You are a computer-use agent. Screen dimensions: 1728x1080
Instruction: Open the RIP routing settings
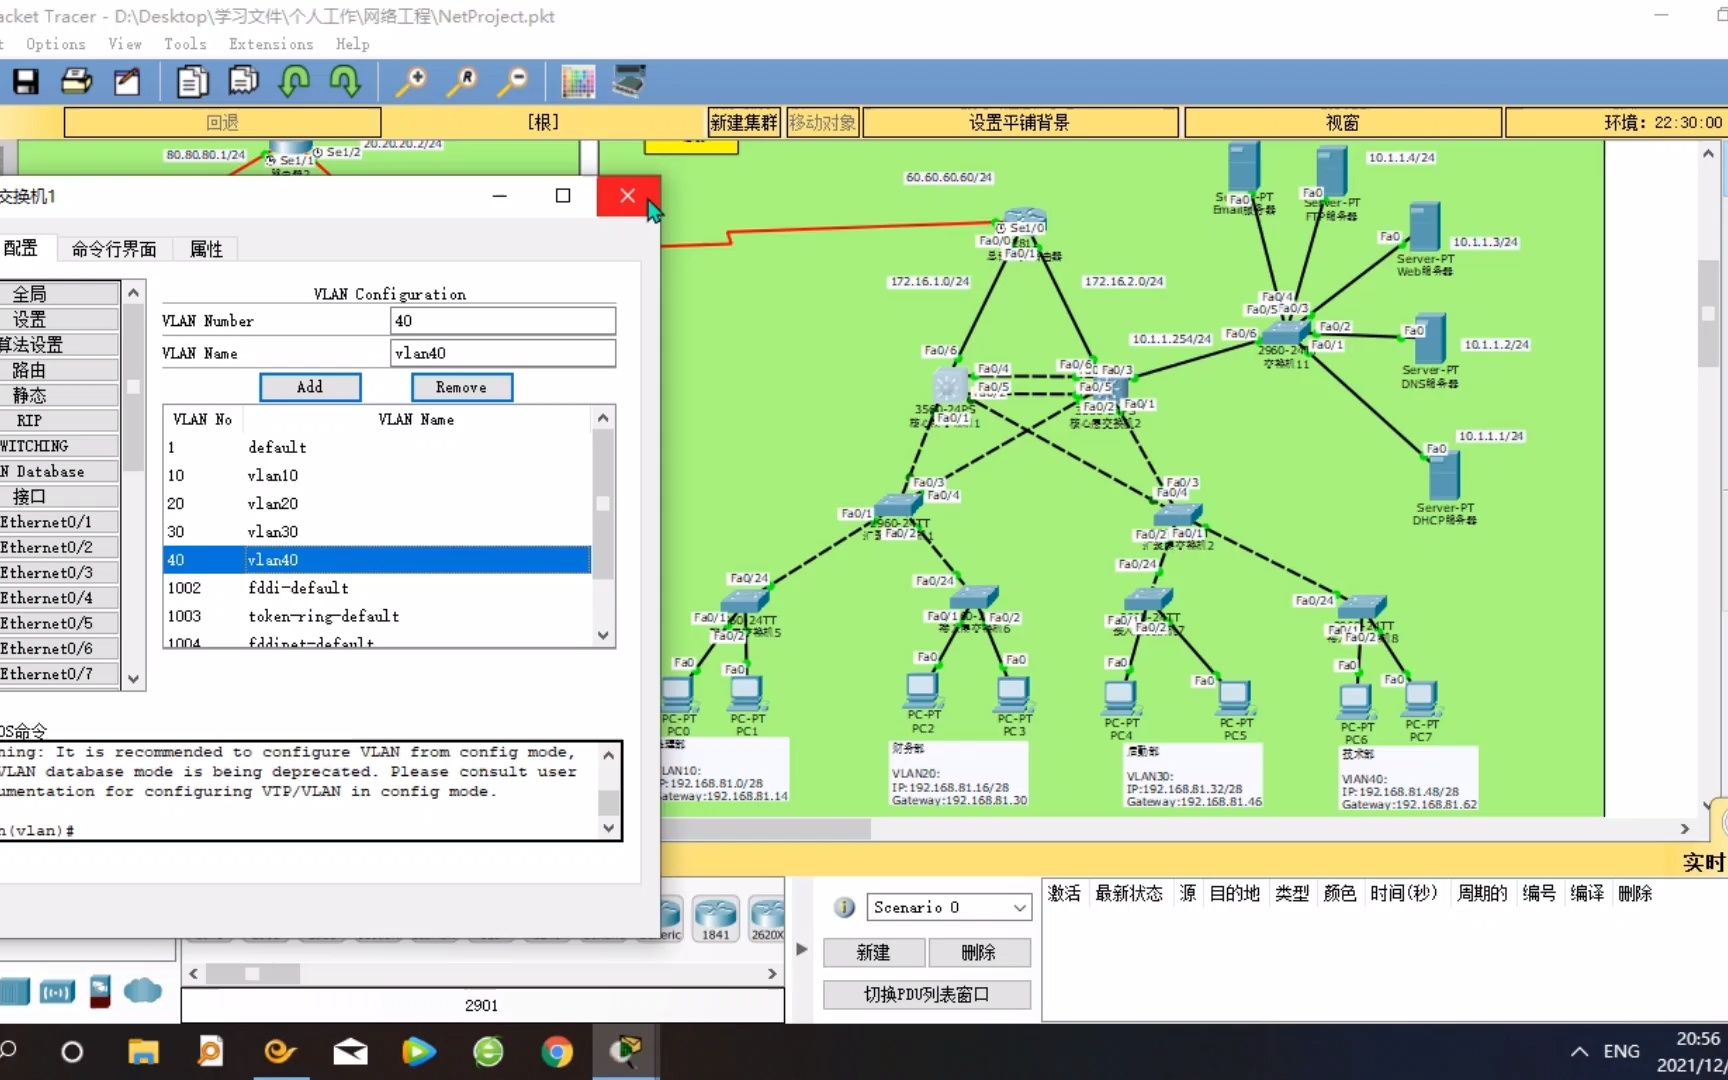(59, 421)
